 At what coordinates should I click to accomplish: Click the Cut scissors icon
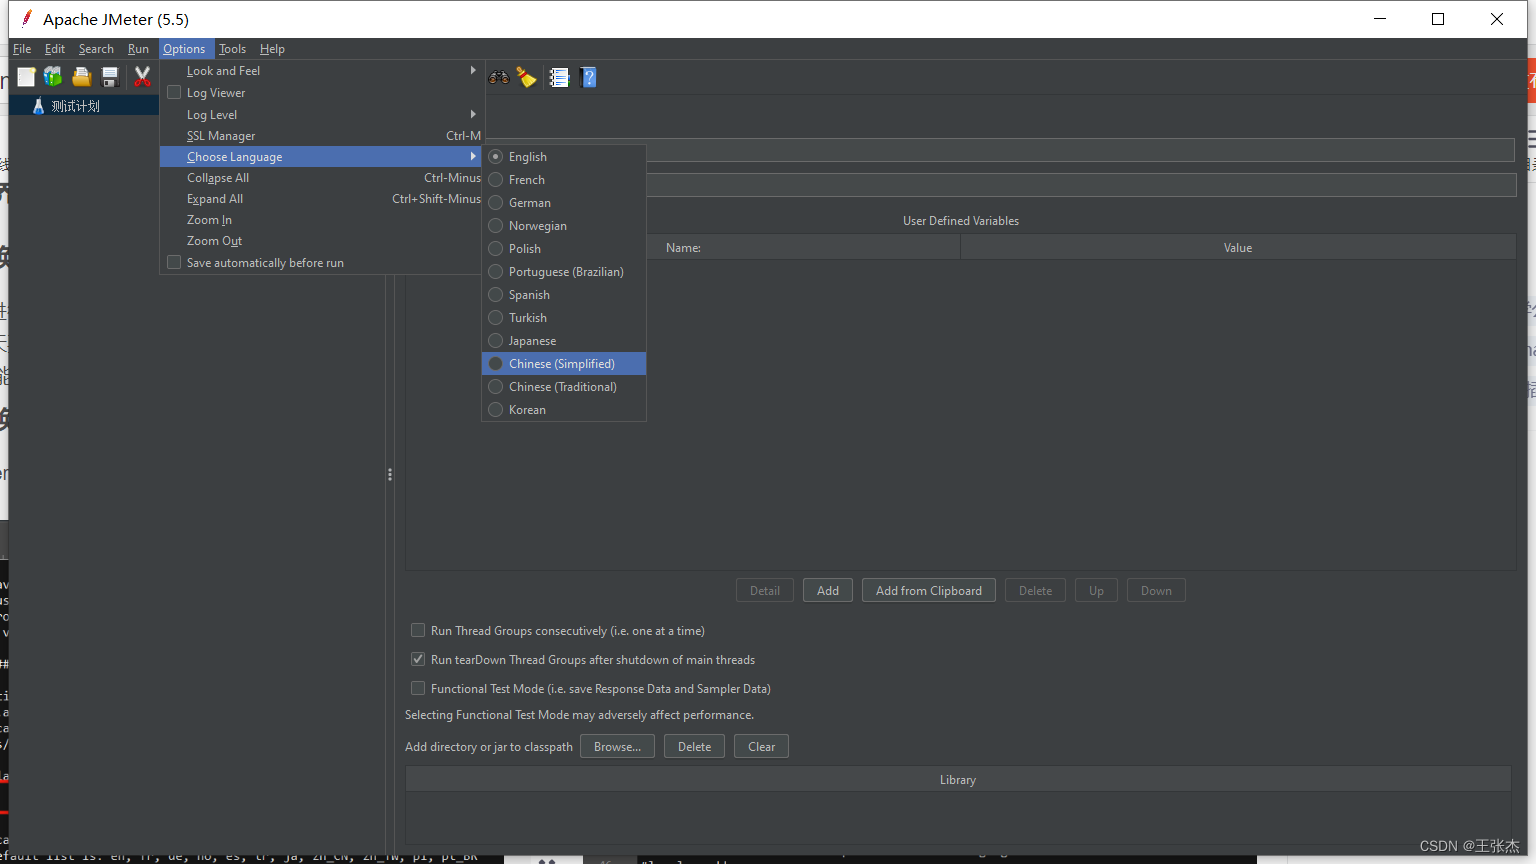click(x=142, y=77)
